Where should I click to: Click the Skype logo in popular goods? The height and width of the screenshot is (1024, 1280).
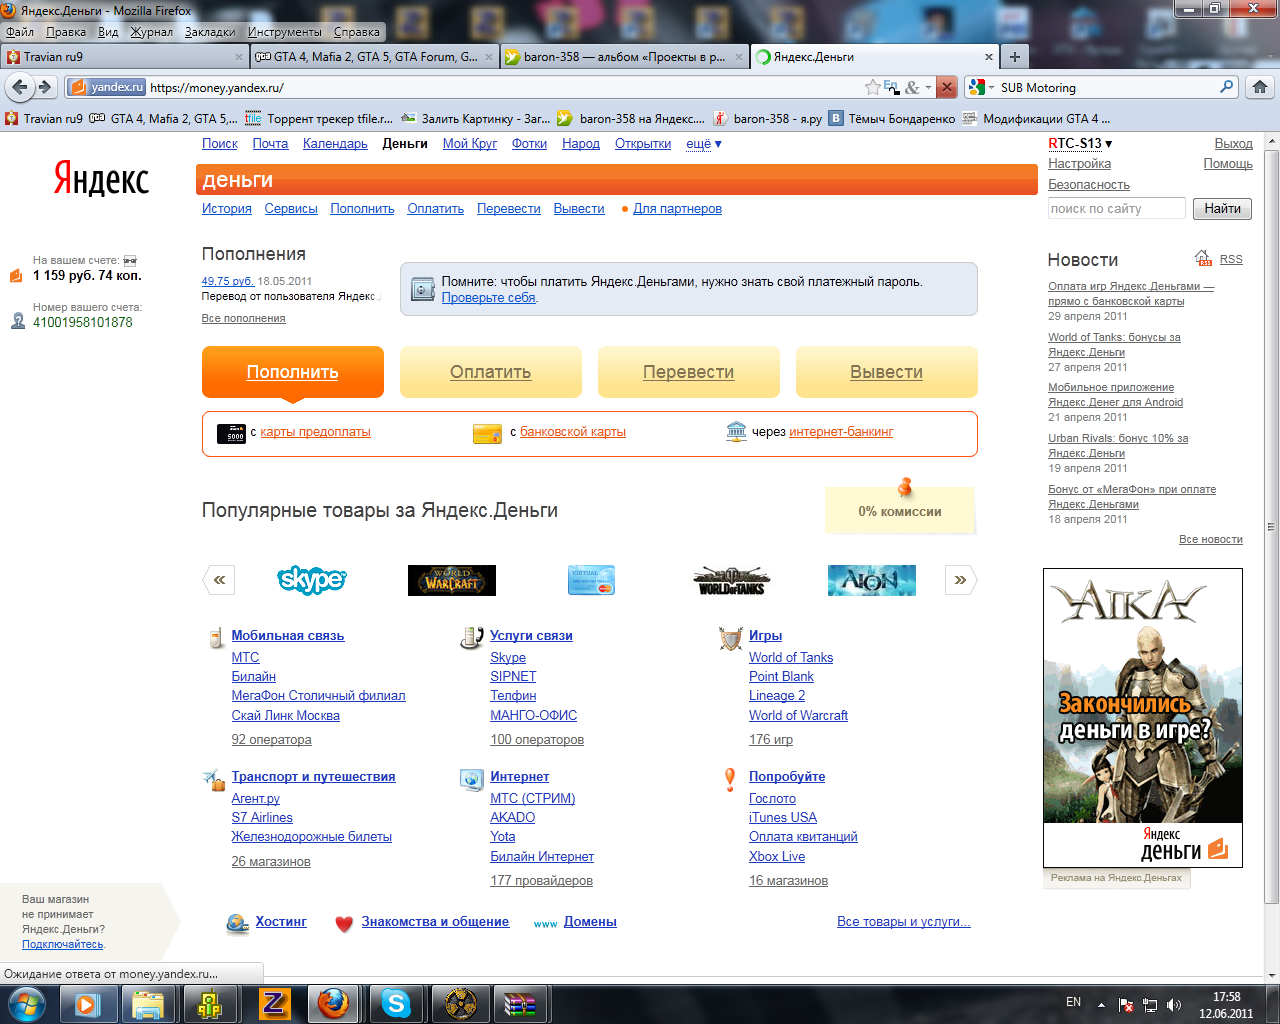click(312, 580)
